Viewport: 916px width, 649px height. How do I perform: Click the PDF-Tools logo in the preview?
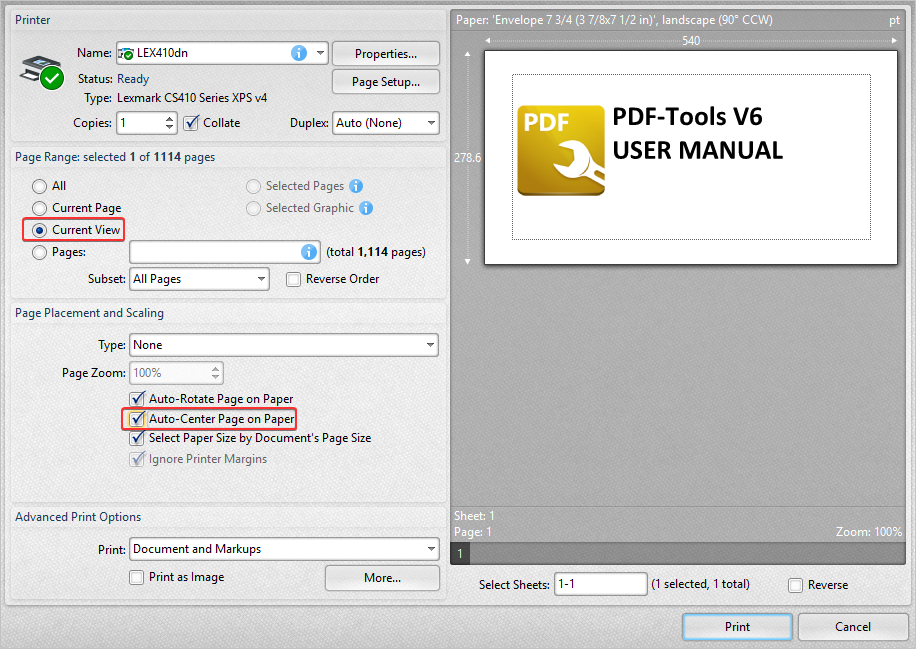[x=562, y=150]
